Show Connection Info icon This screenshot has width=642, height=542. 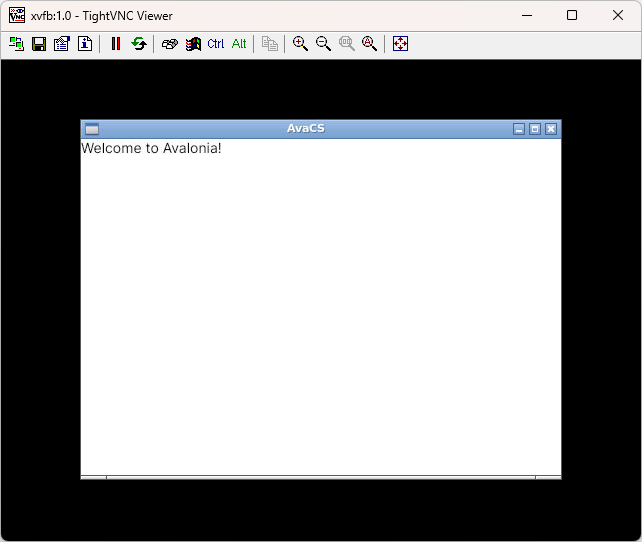85,43
